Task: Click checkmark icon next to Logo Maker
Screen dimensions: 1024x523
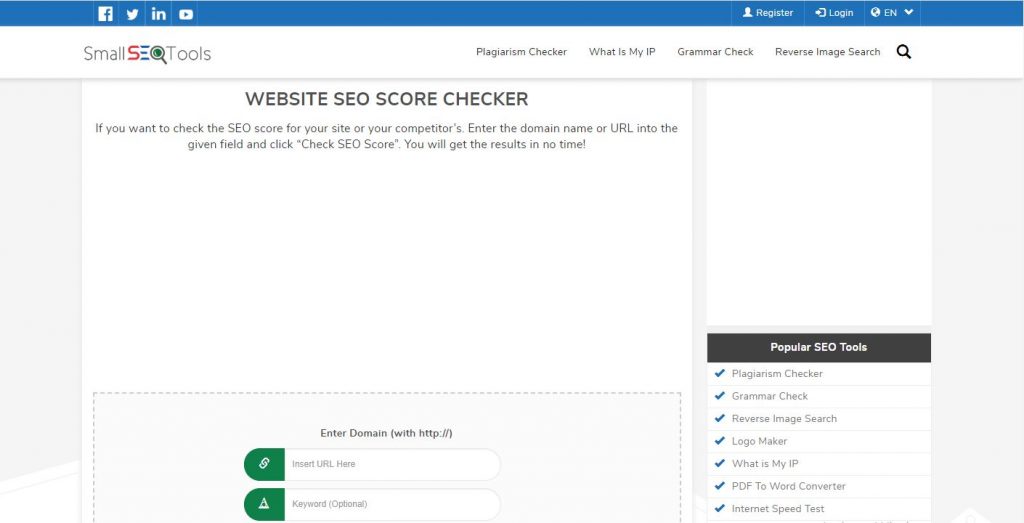Action: click(720, 441)
